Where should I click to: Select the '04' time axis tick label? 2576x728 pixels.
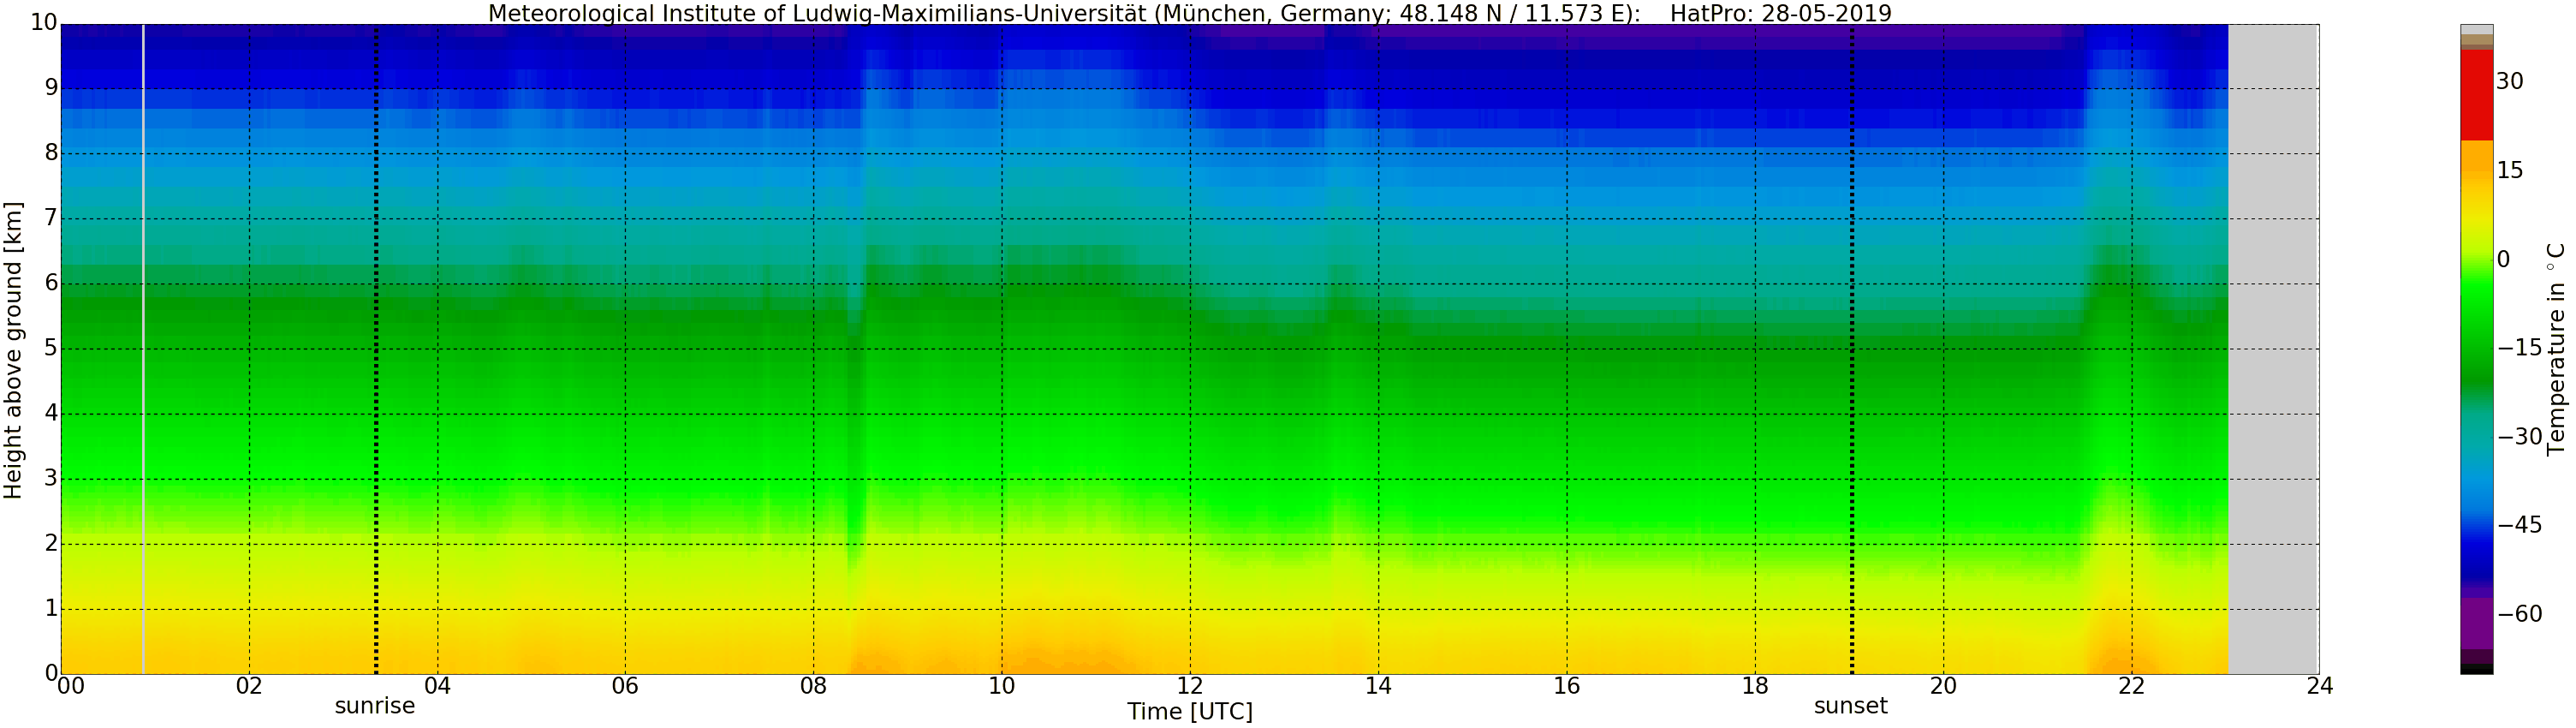[437, 686]
